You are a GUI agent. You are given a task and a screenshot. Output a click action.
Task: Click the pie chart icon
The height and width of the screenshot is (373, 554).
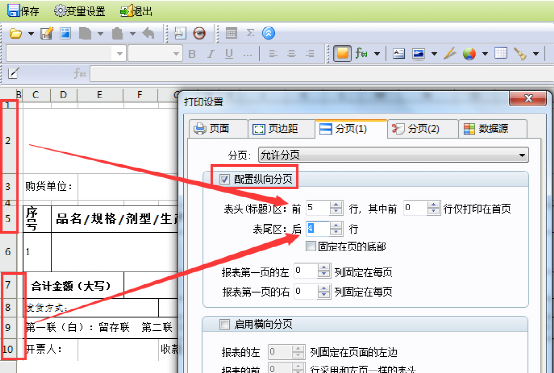click(470, 54)
